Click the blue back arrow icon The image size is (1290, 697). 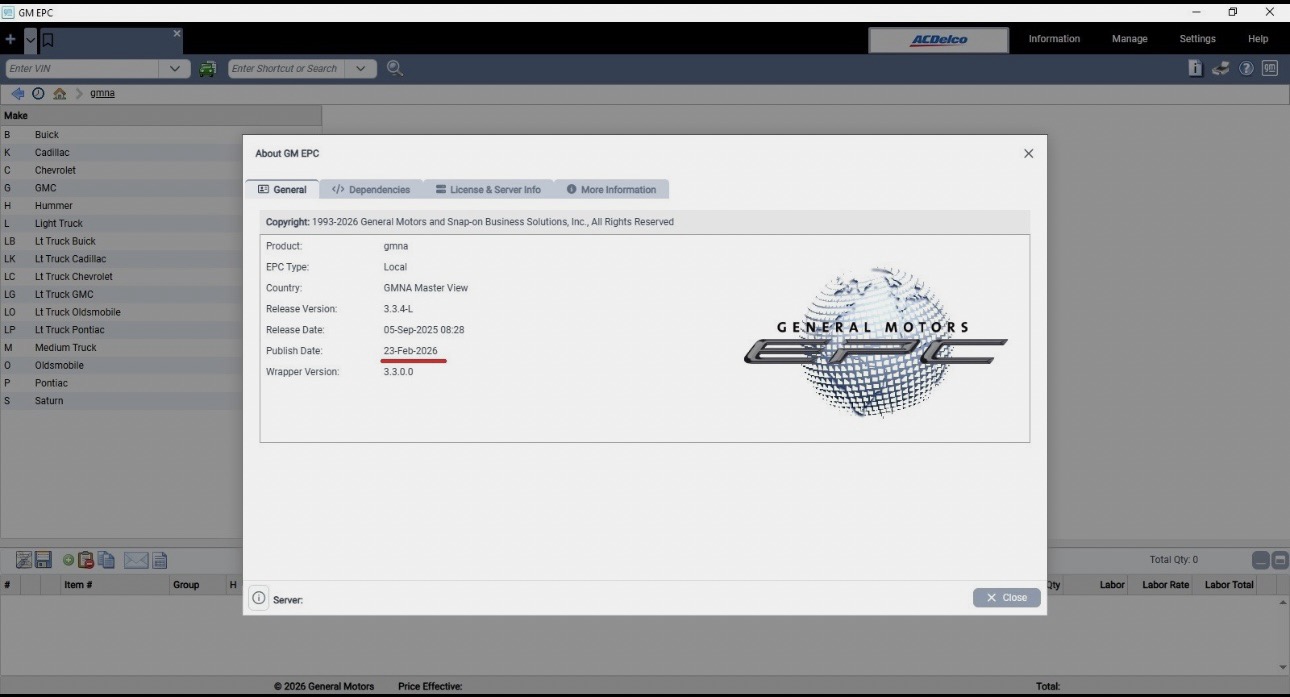tap(17, 93)
